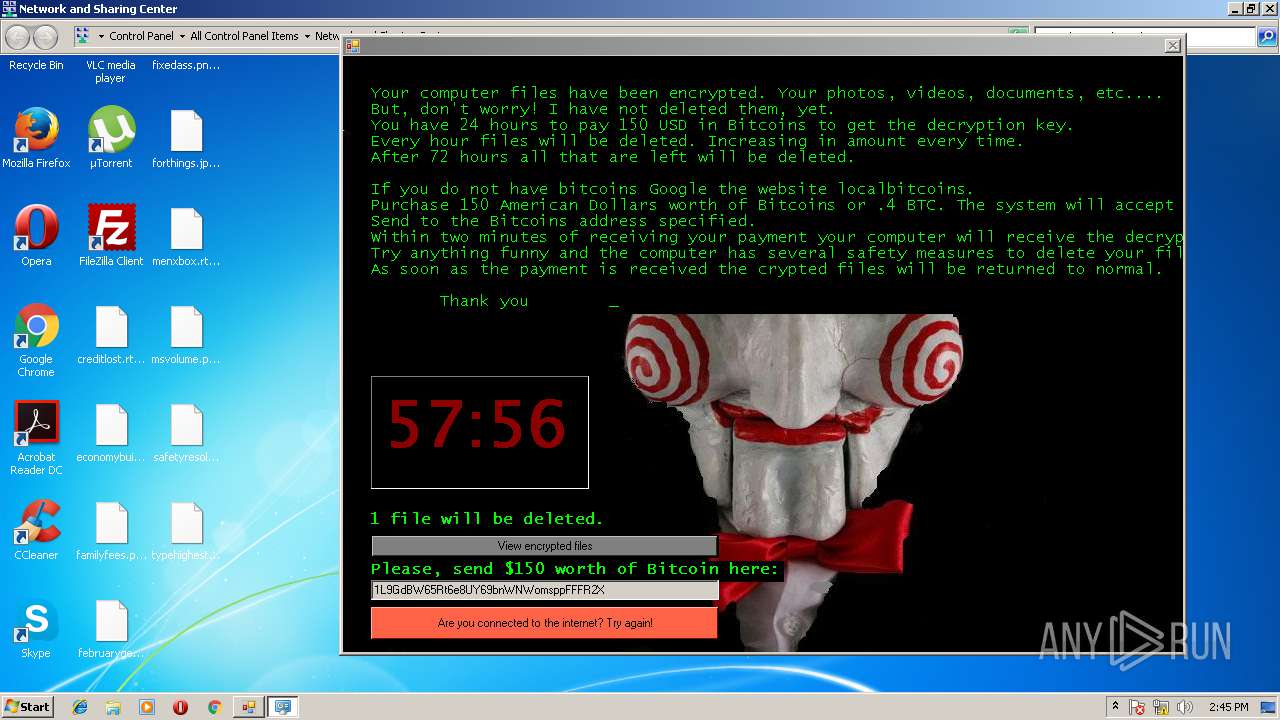The width and height of the screenshot is (1280, 720).
Task: Expand dropdown arrow before Control Panel breadcrumb
Action: 101,36
